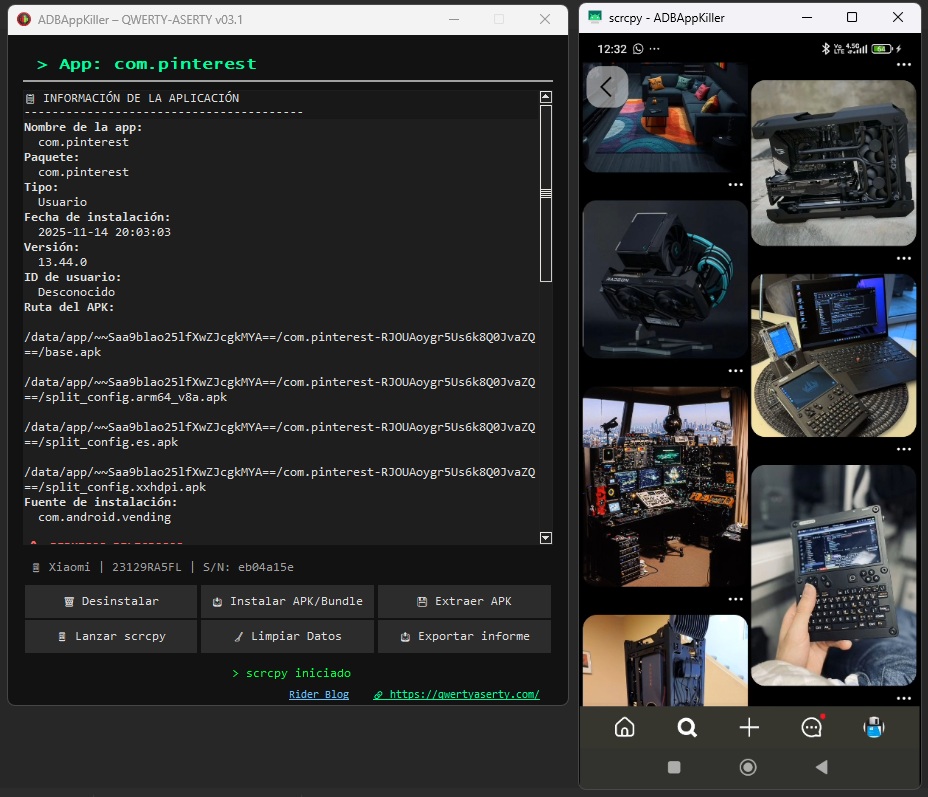Image resolution: width=928 pixels, height=797 pixels.
Task: Click the ADBAppKiller window title icon
Action: click(24, 20)
